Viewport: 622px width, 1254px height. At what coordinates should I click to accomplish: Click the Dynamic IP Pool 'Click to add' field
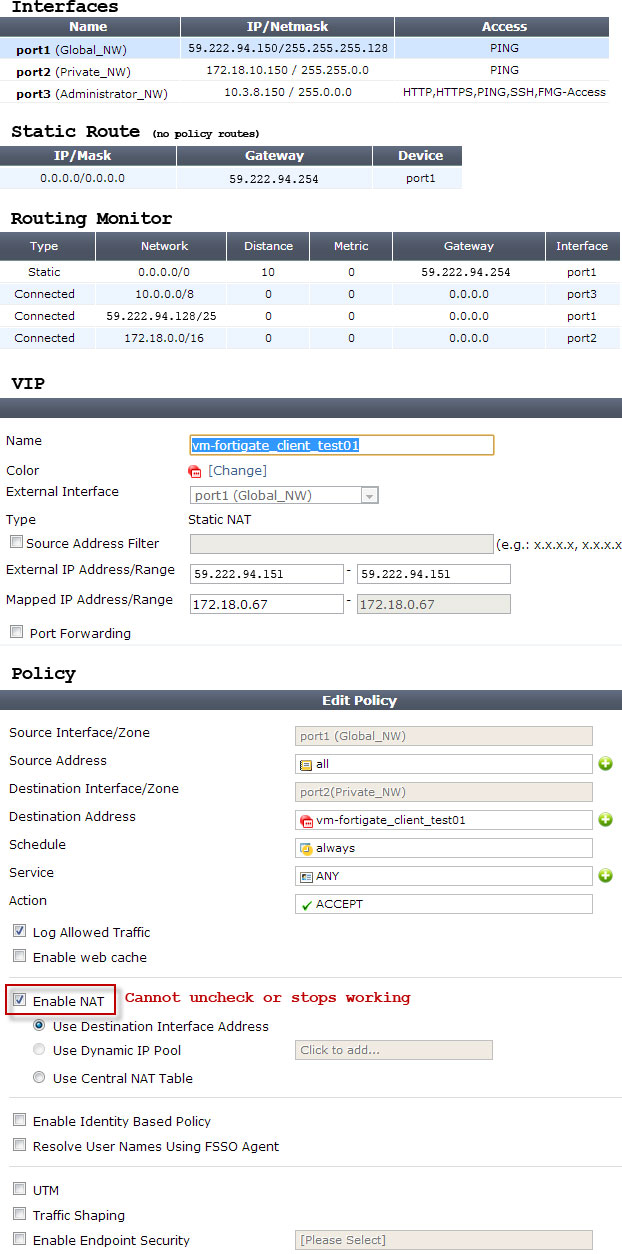click(x=394, y=1050)
